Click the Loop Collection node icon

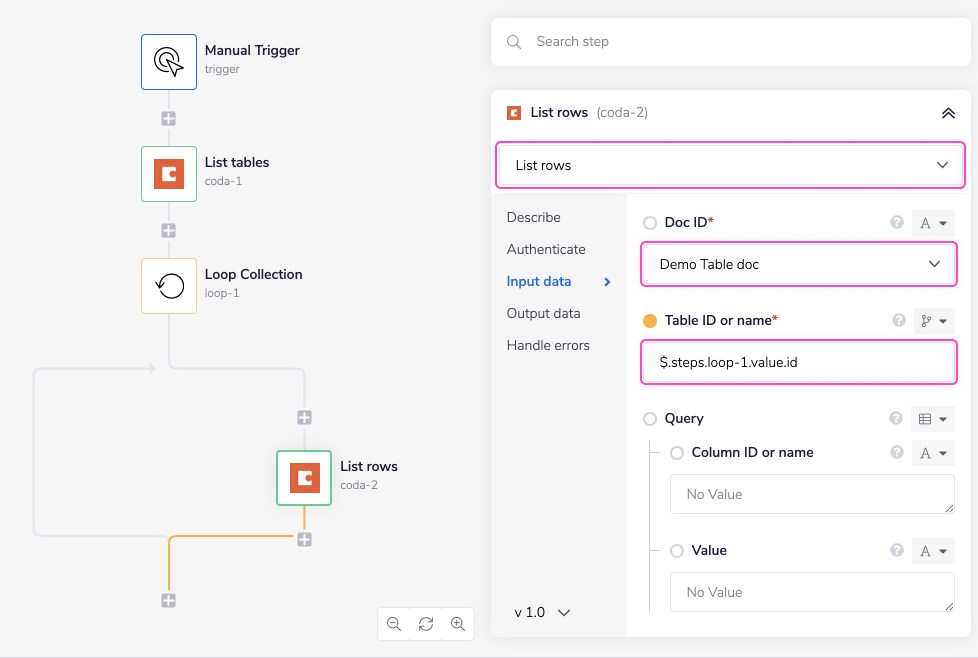[x=168, y=285]
